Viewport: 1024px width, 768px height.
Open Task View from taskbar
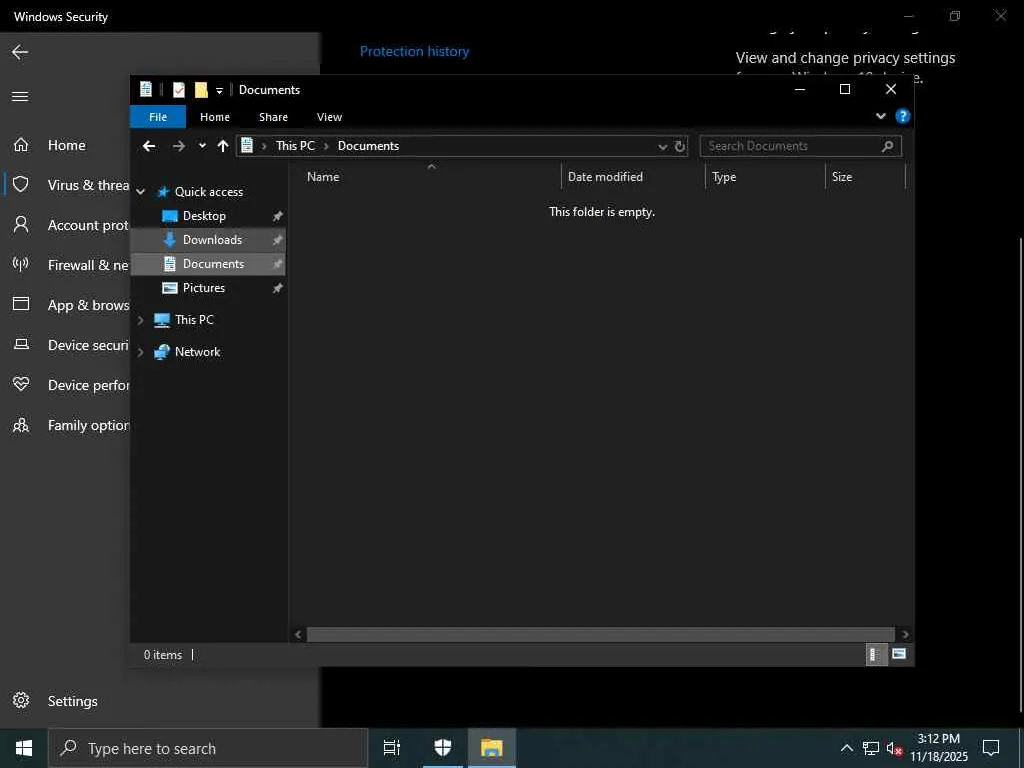click(392, 748)
